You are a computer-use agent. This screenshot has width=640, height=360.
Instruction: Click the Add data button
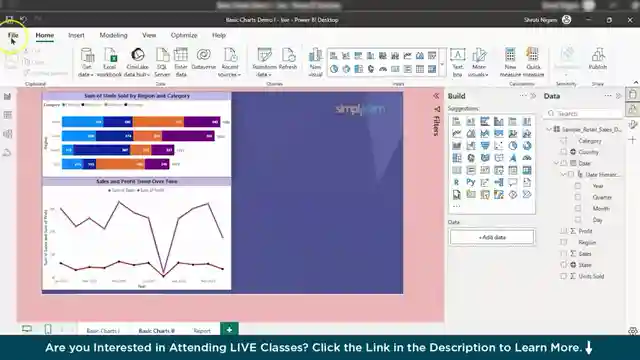(492, 237)
